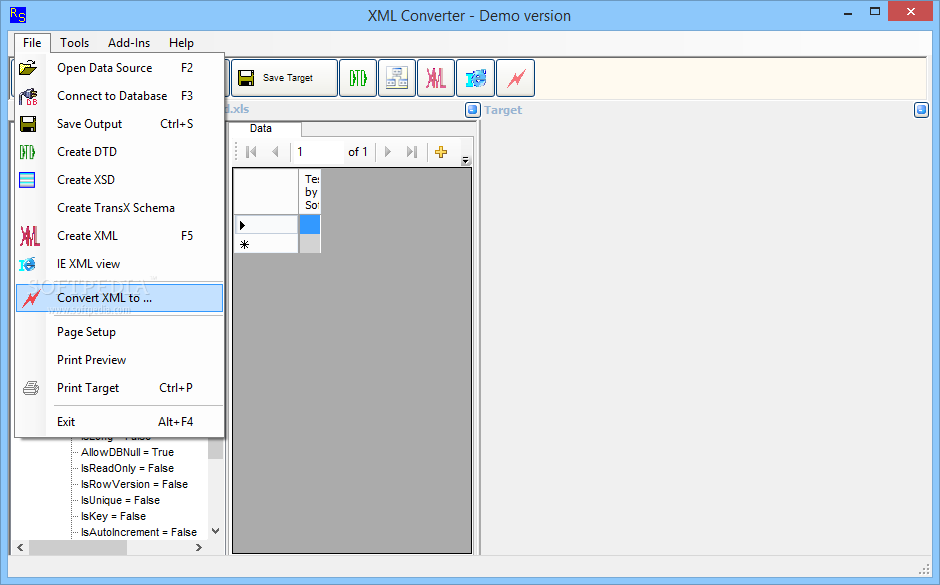The height and width of the screenshot is (585, 940).
Task: Select Connect to Database menu entry
Action: click(119, 96)
